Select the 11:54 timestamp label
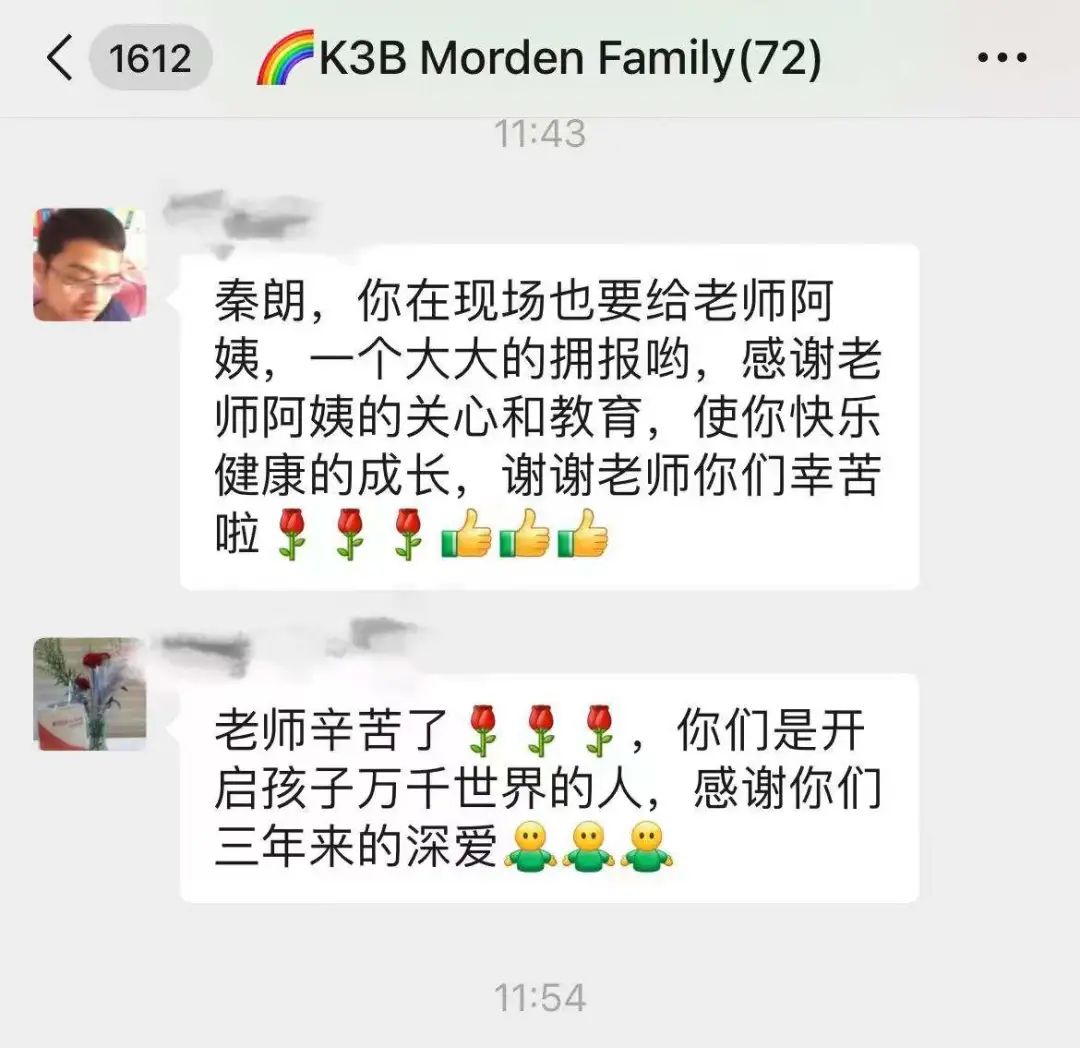 (x=540, y=998)
